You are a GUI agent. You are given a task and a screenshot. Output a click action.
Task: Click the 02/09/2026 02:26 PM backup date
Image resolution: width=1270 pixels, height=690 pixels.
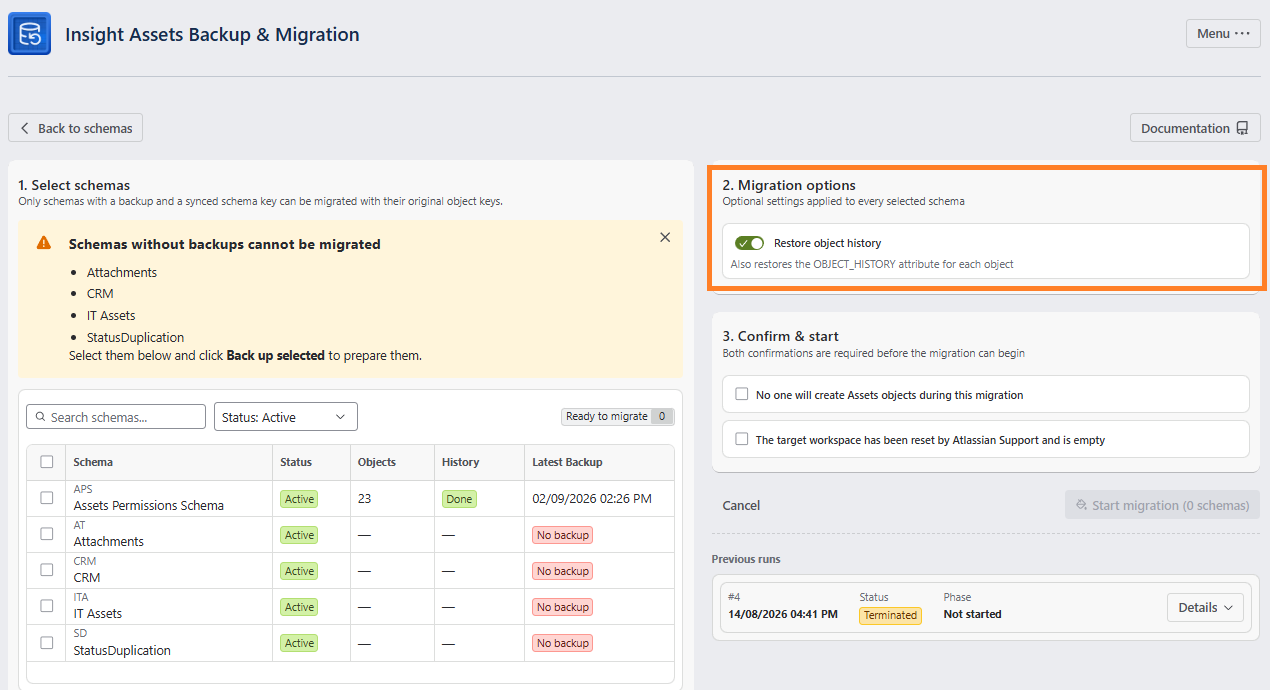[x=592, y=499]
